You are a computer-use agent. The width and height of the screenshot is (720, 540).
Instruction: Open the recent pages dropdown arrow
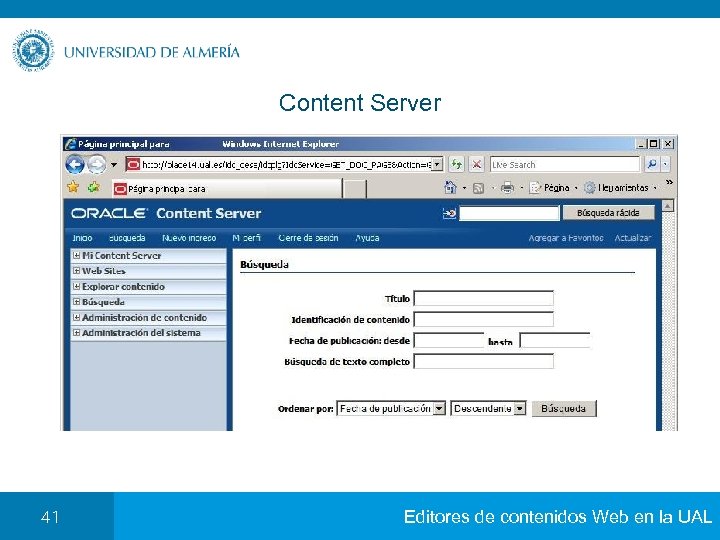pos(114,164)
